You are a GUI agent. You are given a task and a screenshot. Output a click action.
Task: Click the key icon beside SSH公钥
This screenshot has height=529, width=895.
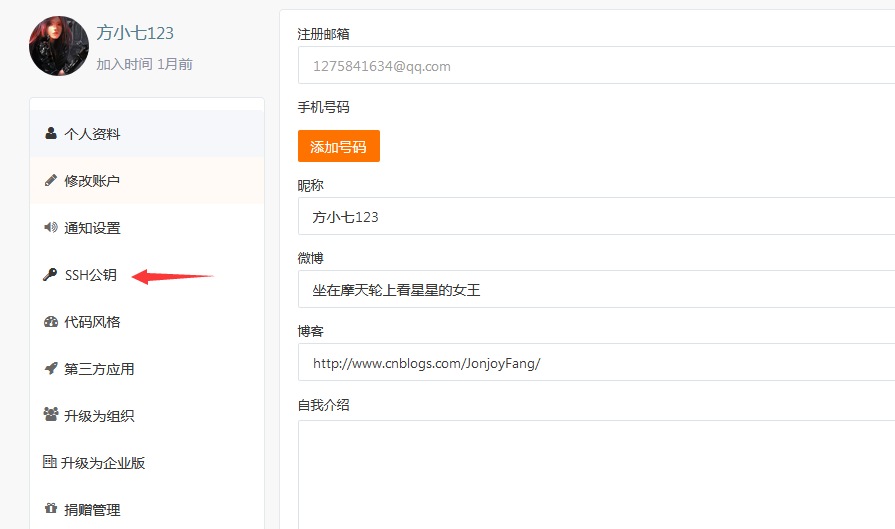[50, 274]
